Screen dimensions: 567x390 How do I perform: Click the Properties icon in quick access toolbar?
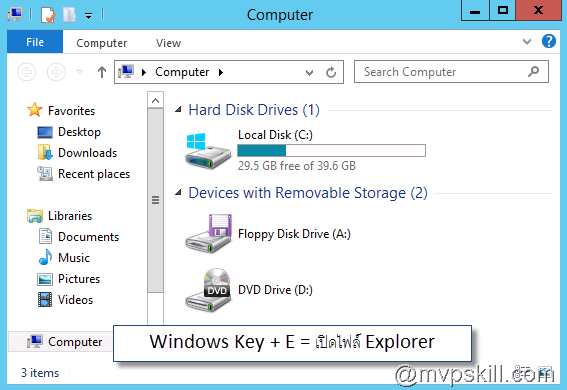click(48, 15)
